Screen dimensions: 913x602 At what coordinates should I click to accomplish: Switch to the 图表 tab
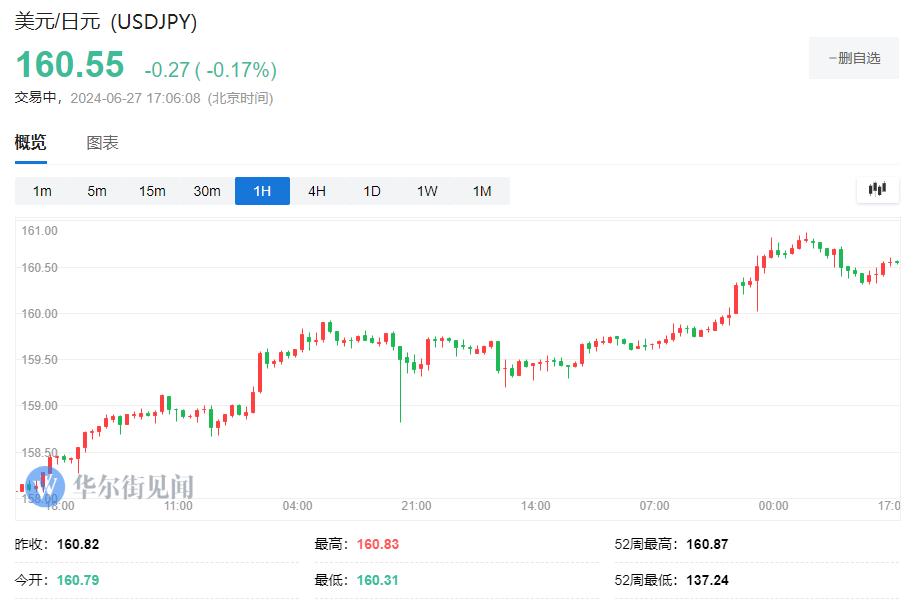[102, 143]
